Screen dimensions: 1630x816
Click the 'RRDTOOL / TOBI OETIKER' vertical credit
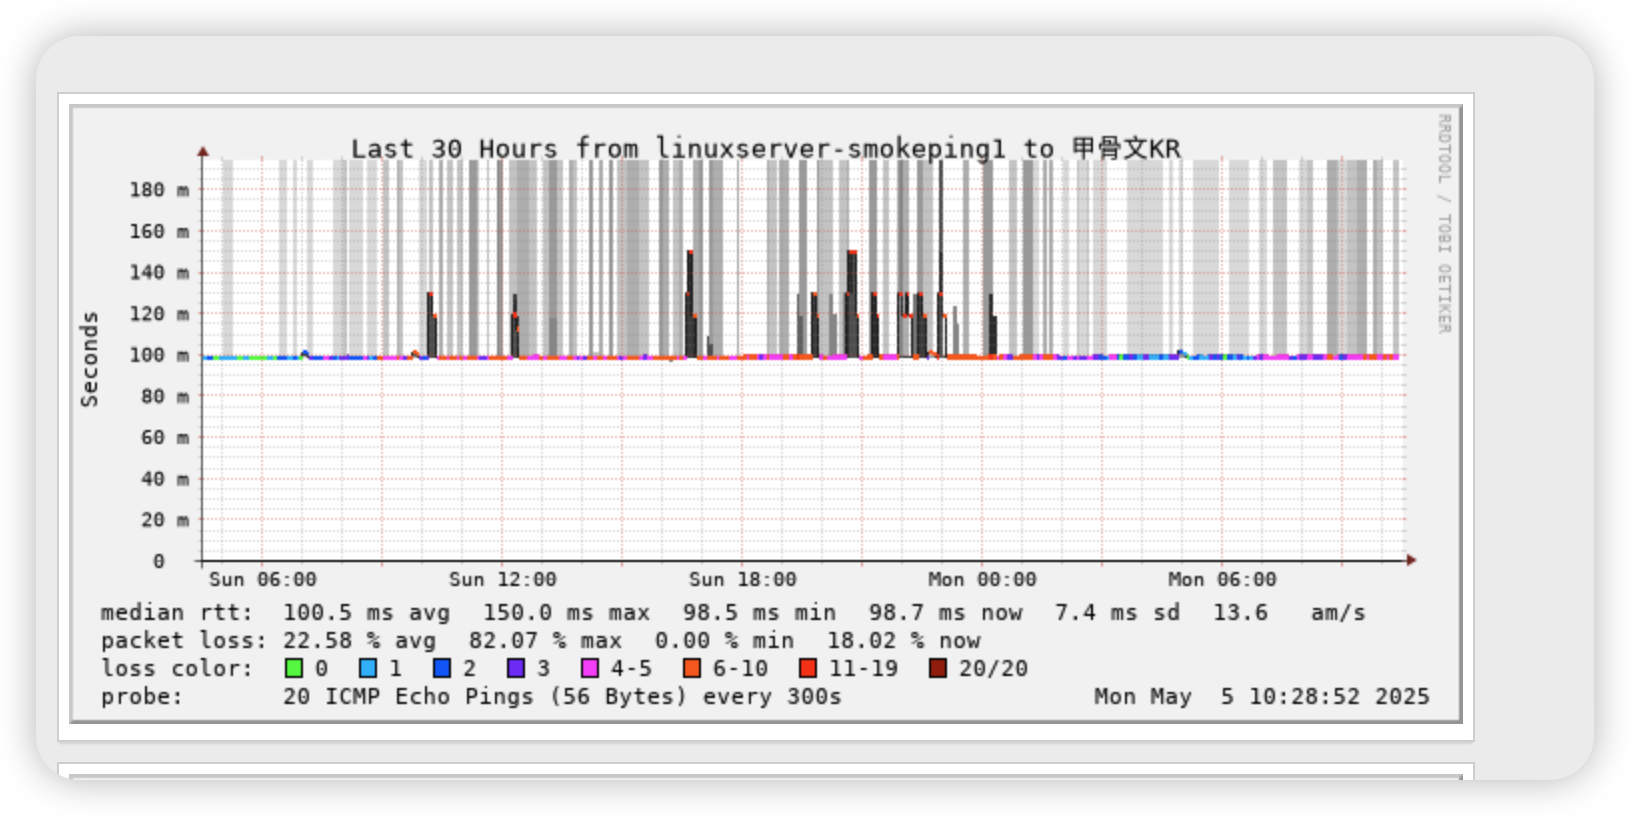coord(1444,223)
